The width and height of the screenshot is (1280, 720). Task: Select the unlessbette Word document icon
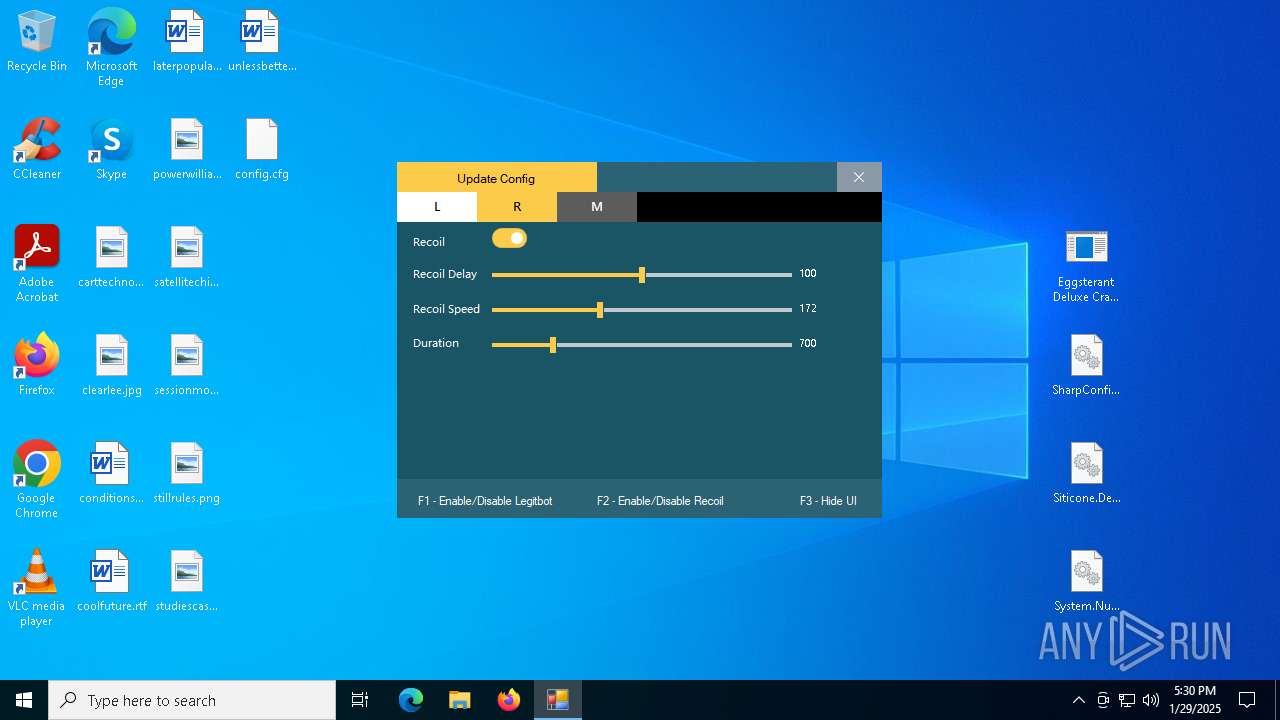262,42
